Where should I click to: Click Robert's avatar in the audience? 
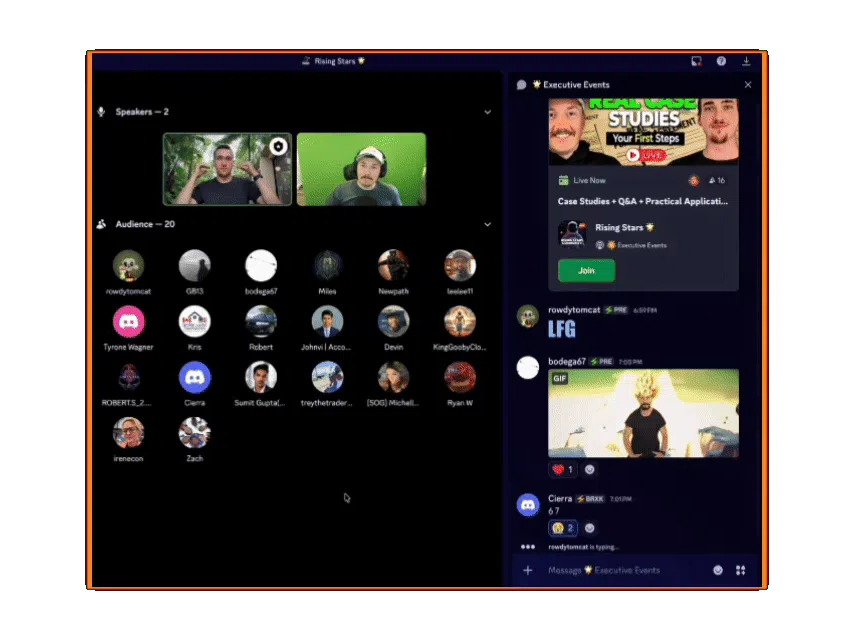coord(261,321)
